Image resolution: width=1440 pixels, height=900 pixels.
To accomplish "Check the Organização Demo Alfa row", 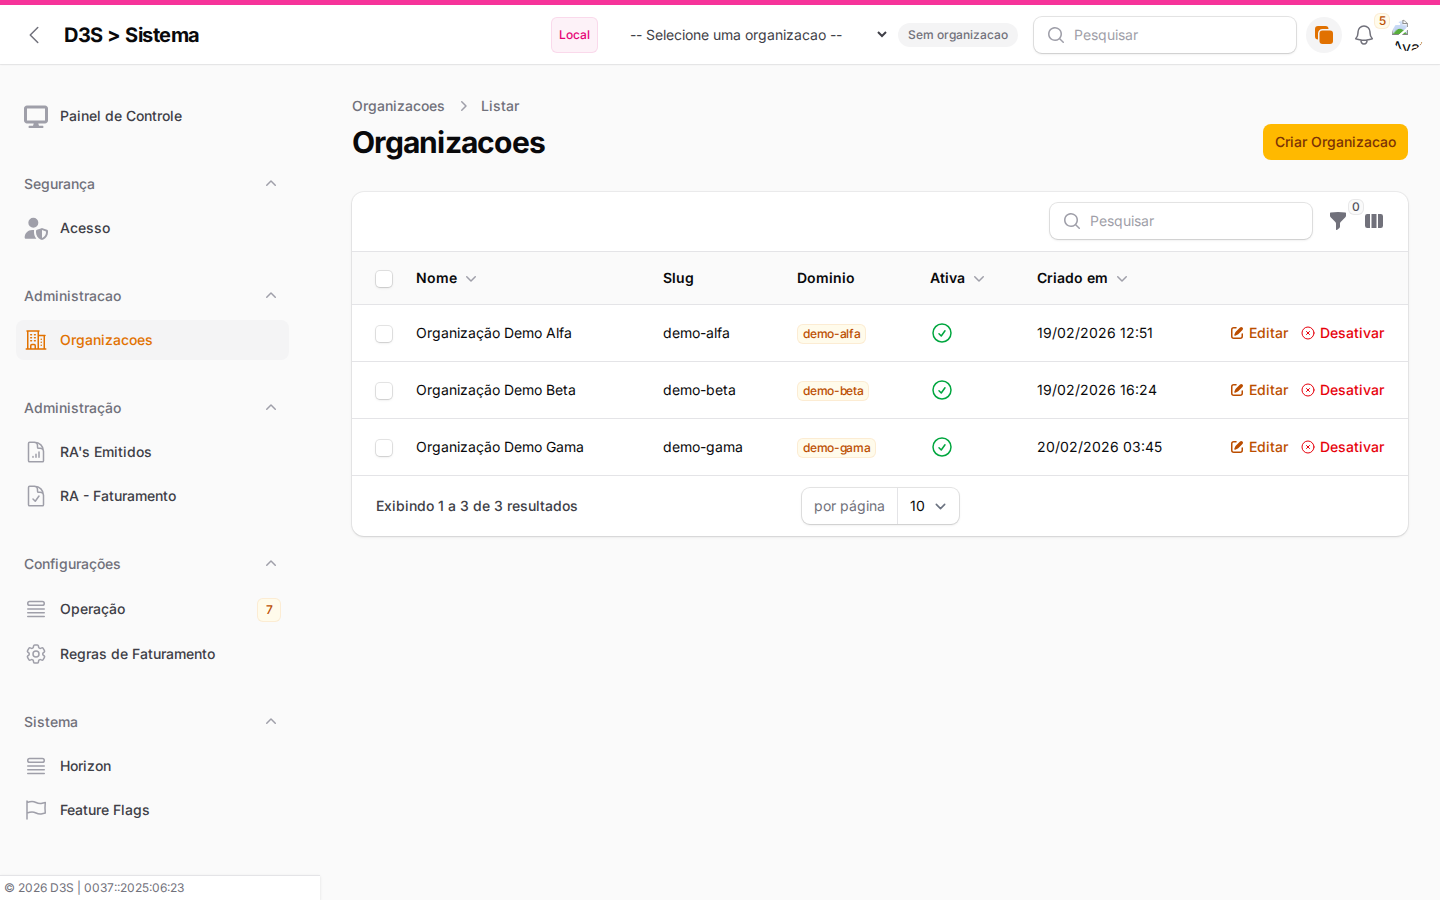I will 384,334.
